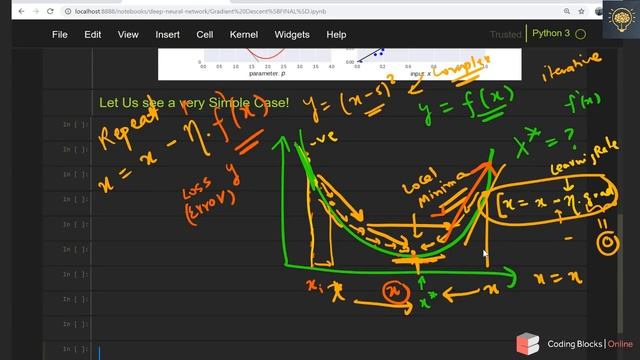640x360 pixels.
Task: Click the browser forward arrow
Action: [x=36, y=11]
